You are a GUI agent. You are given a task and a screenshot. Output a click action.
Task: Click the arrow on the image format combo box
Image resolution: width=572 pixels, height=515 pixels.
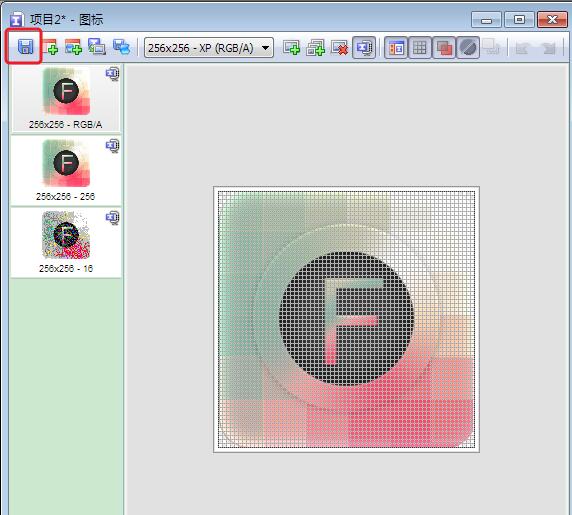(x=266, y=48)
